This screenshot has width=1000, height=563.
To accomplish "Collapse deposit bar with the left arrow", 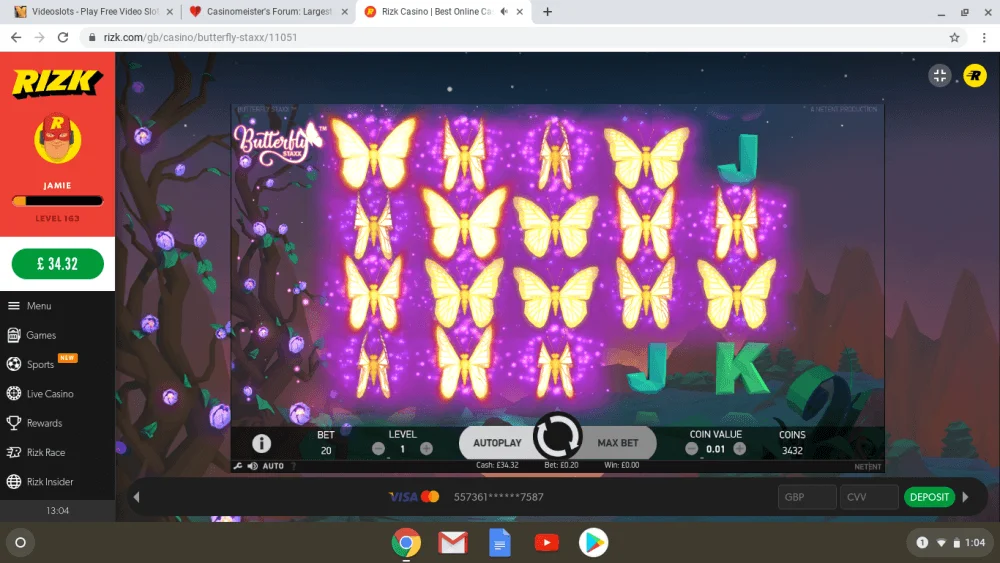I will 136,497.
